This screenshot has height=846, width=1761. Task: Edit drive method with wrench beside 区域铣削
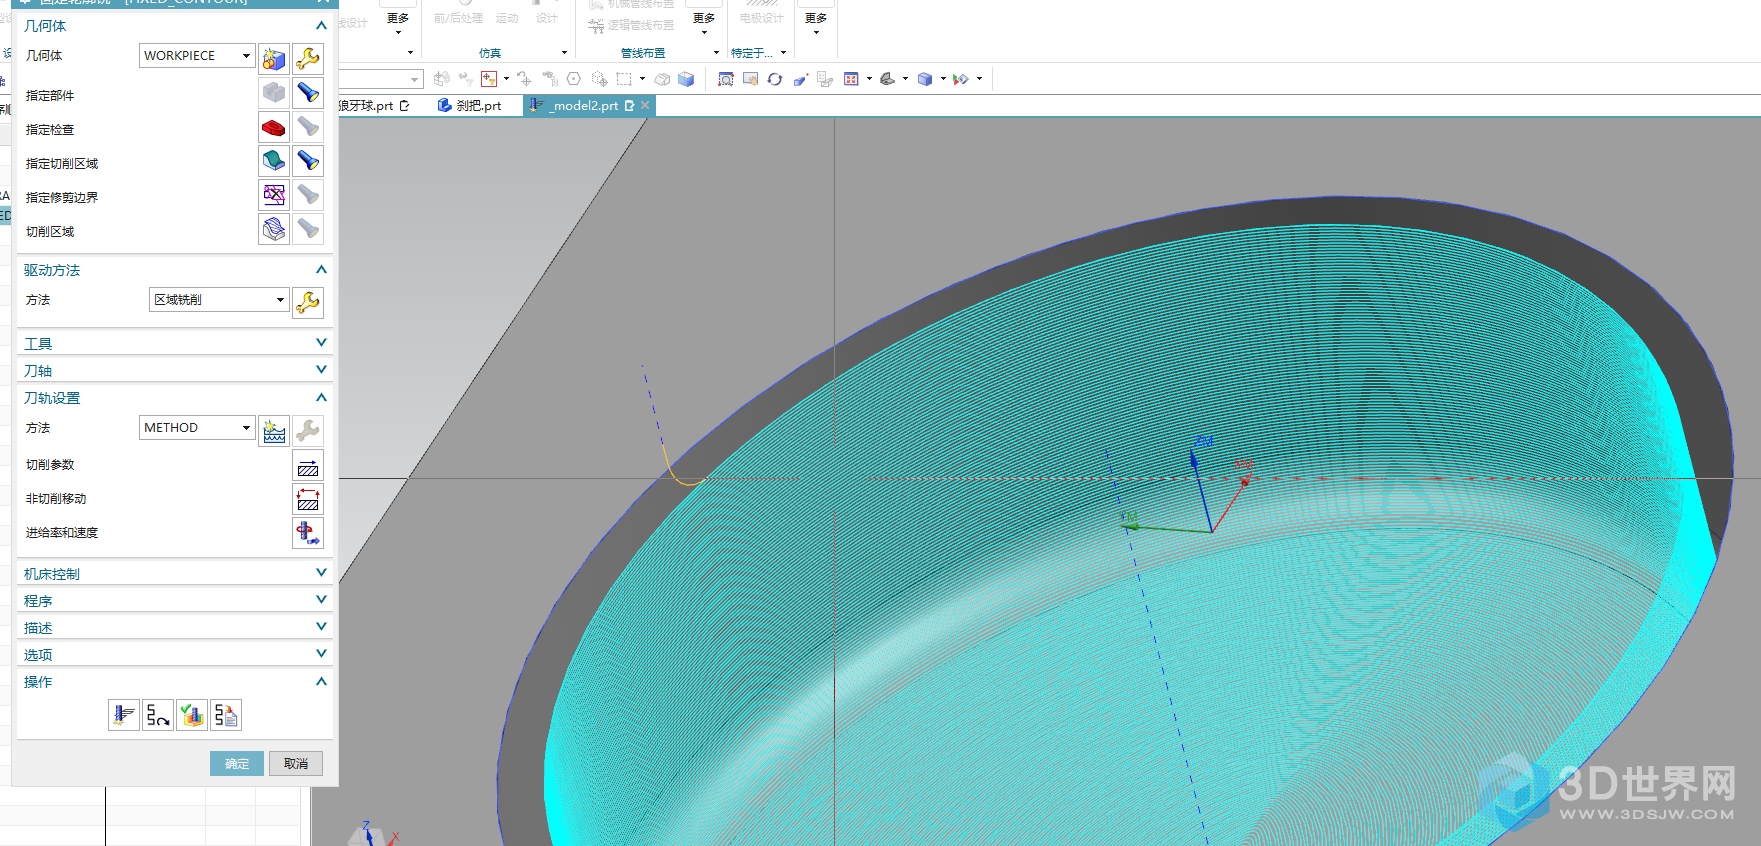pyautogui.click(x=308, y=302)
